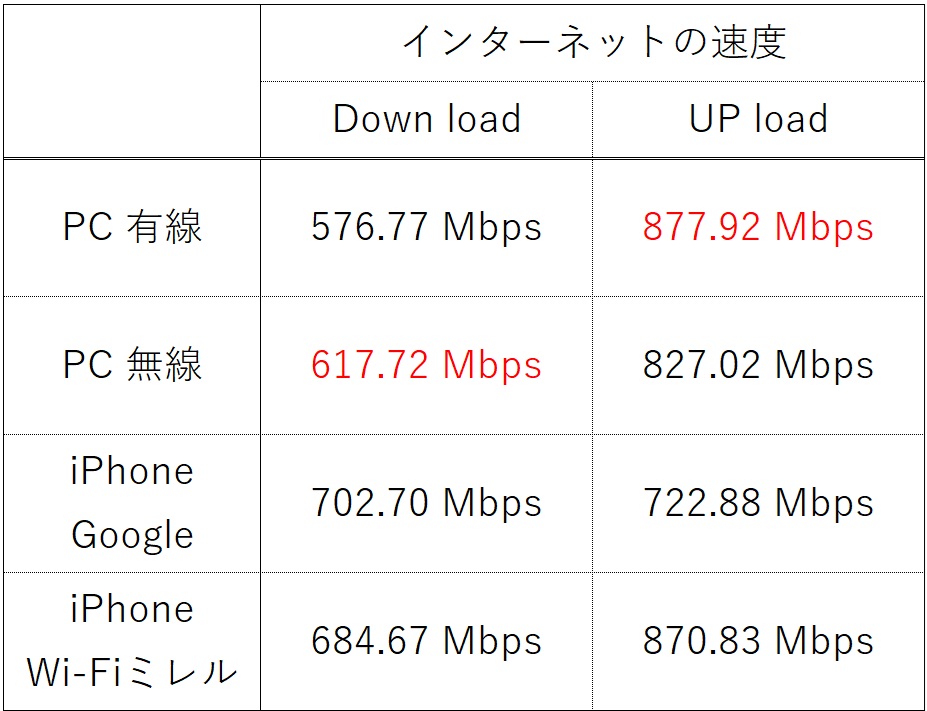Select the UP load column header
927x711 pixels.
point(758,119)
